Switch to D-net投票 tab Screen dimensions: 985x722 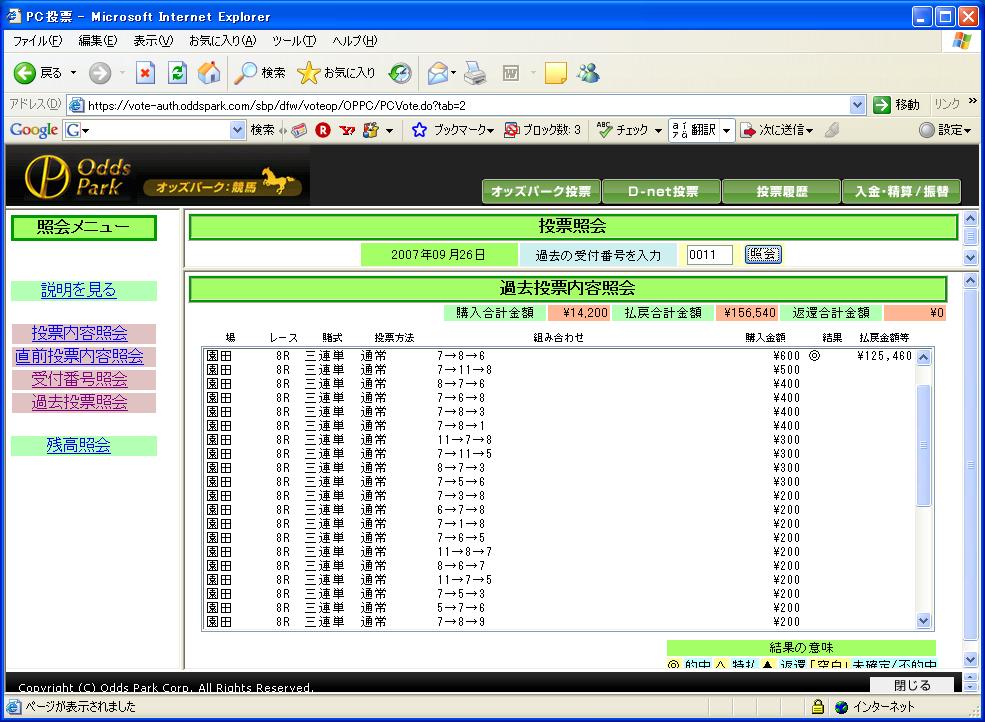click(x=661, y=191)
